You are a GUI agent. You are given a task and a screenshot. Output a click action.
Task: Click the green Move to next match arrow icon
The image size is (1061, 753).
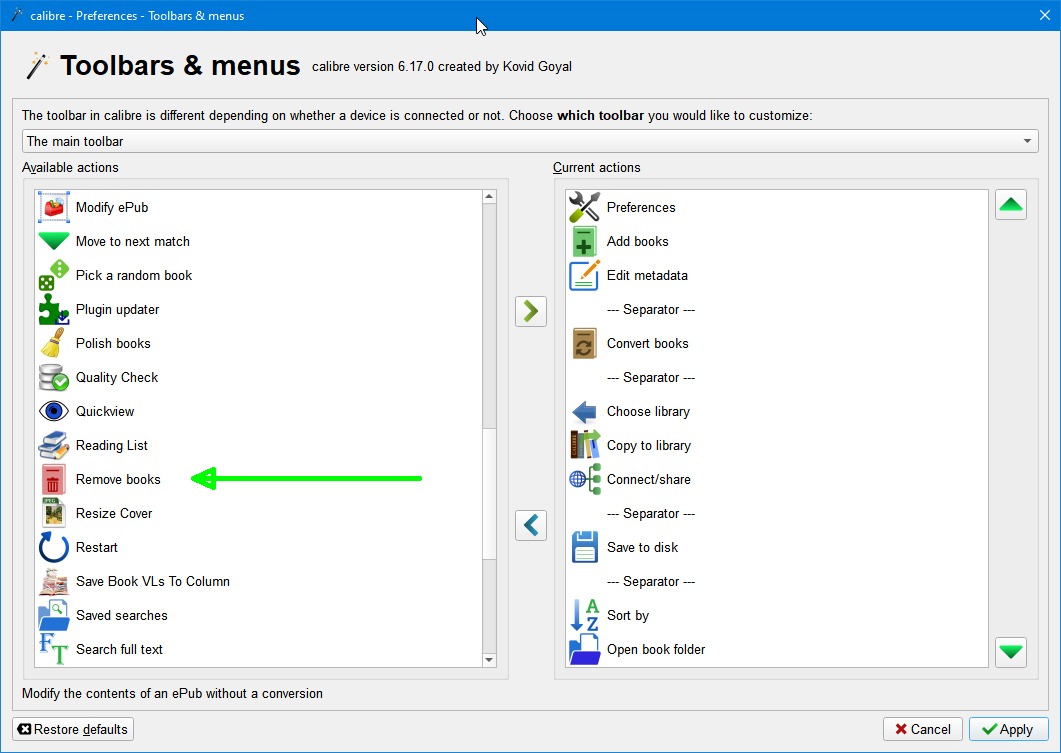tap(53, 241)
